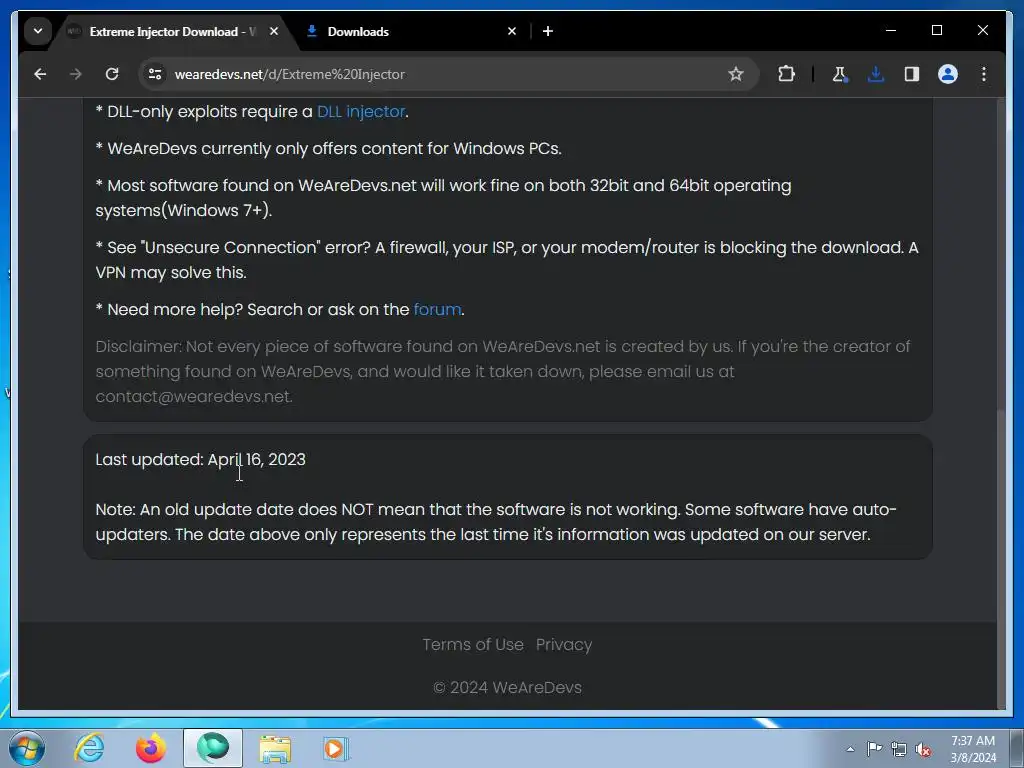Minimize the browser window
This screenshot has width=1024, height=768.
pyautogui.click(x=891, y=31)
